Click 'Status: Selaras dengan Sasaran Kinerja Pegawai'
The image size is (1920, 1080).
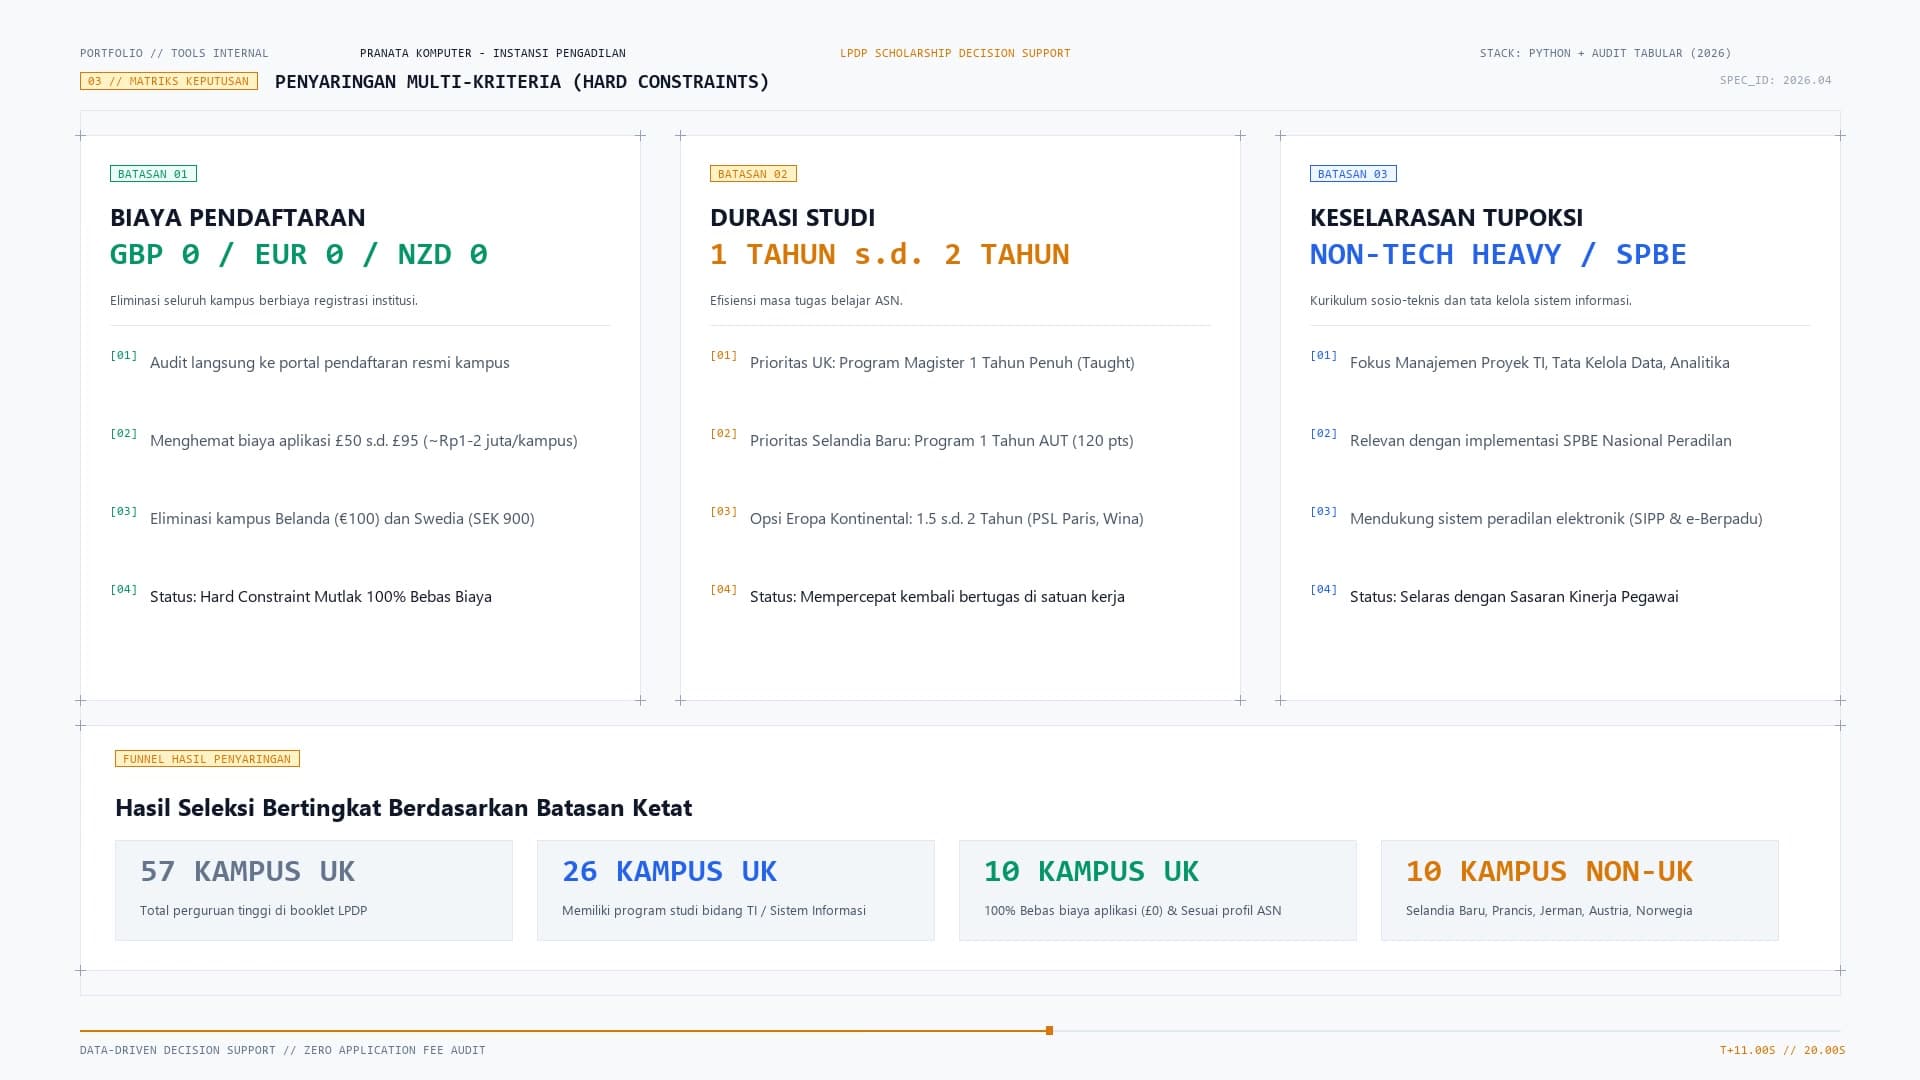click(1514, 597)
